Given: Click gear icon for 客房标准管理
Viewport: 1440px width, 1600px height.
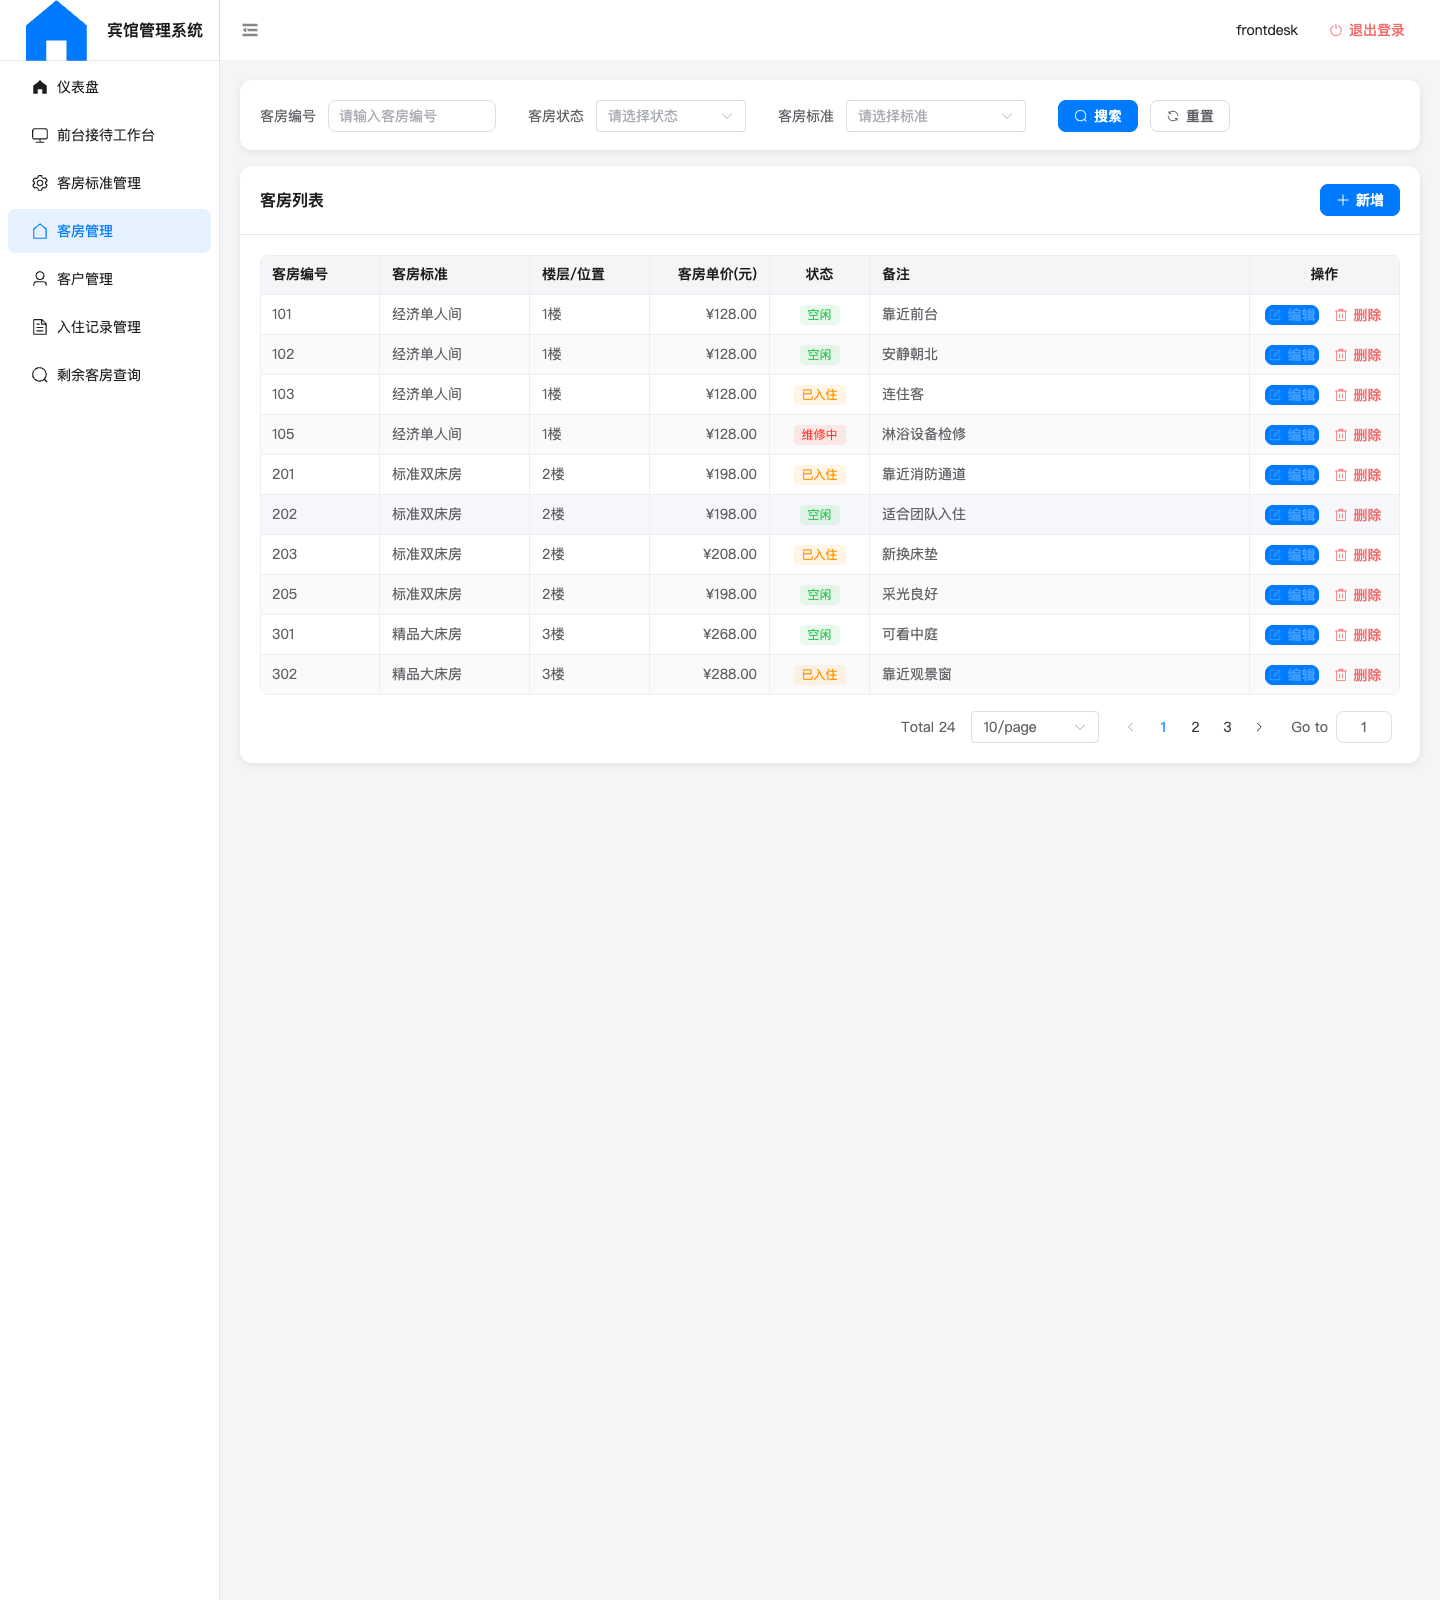Looking at the screenshot, I should tap(40, 183).
